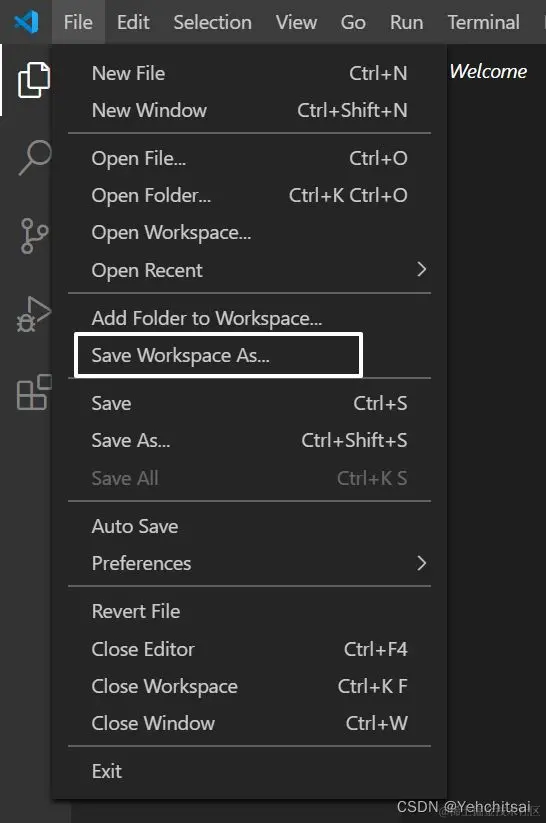Open the Extensions view icon
This screenshot has height=823, width=546.
coord(34,392)
